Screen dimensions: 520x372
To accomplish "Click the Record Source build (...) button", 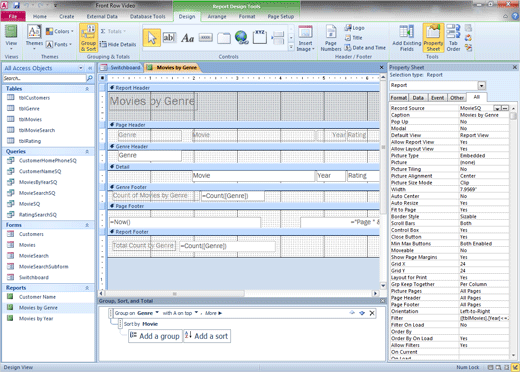I will click(505, 108).
